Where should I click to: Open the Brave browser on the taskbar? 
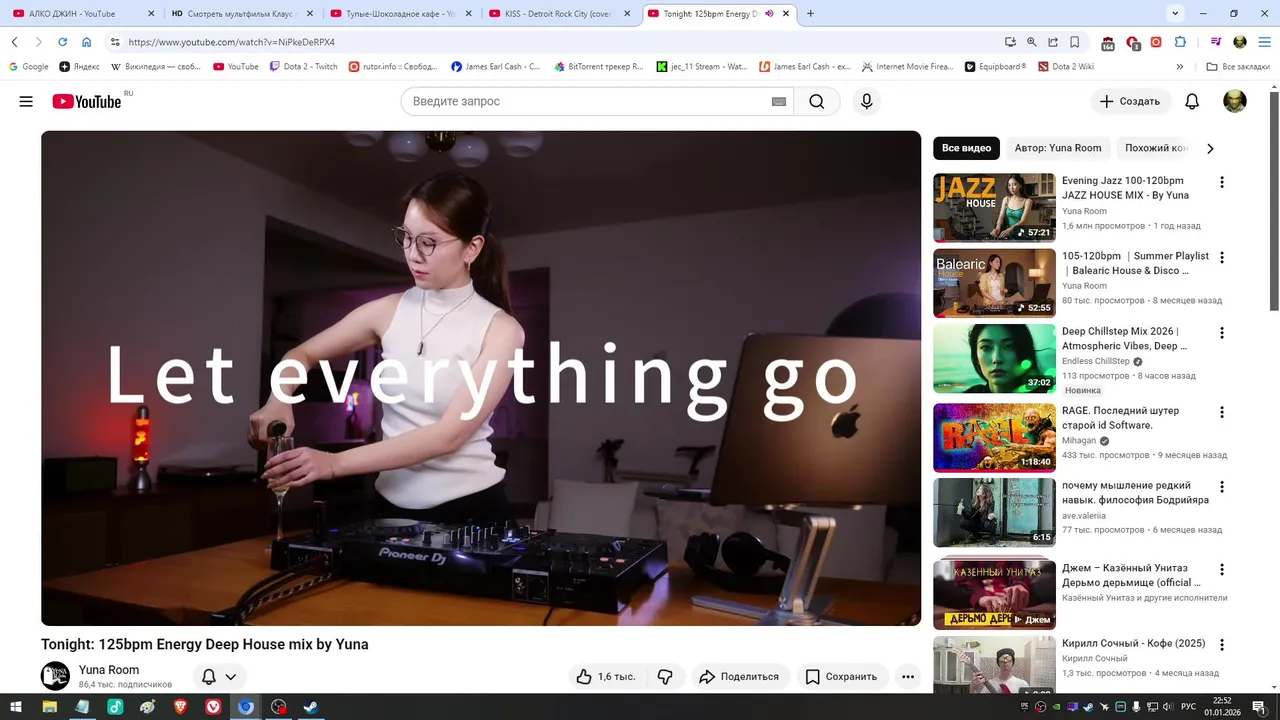pyautogui.click(x=180, y=706)
